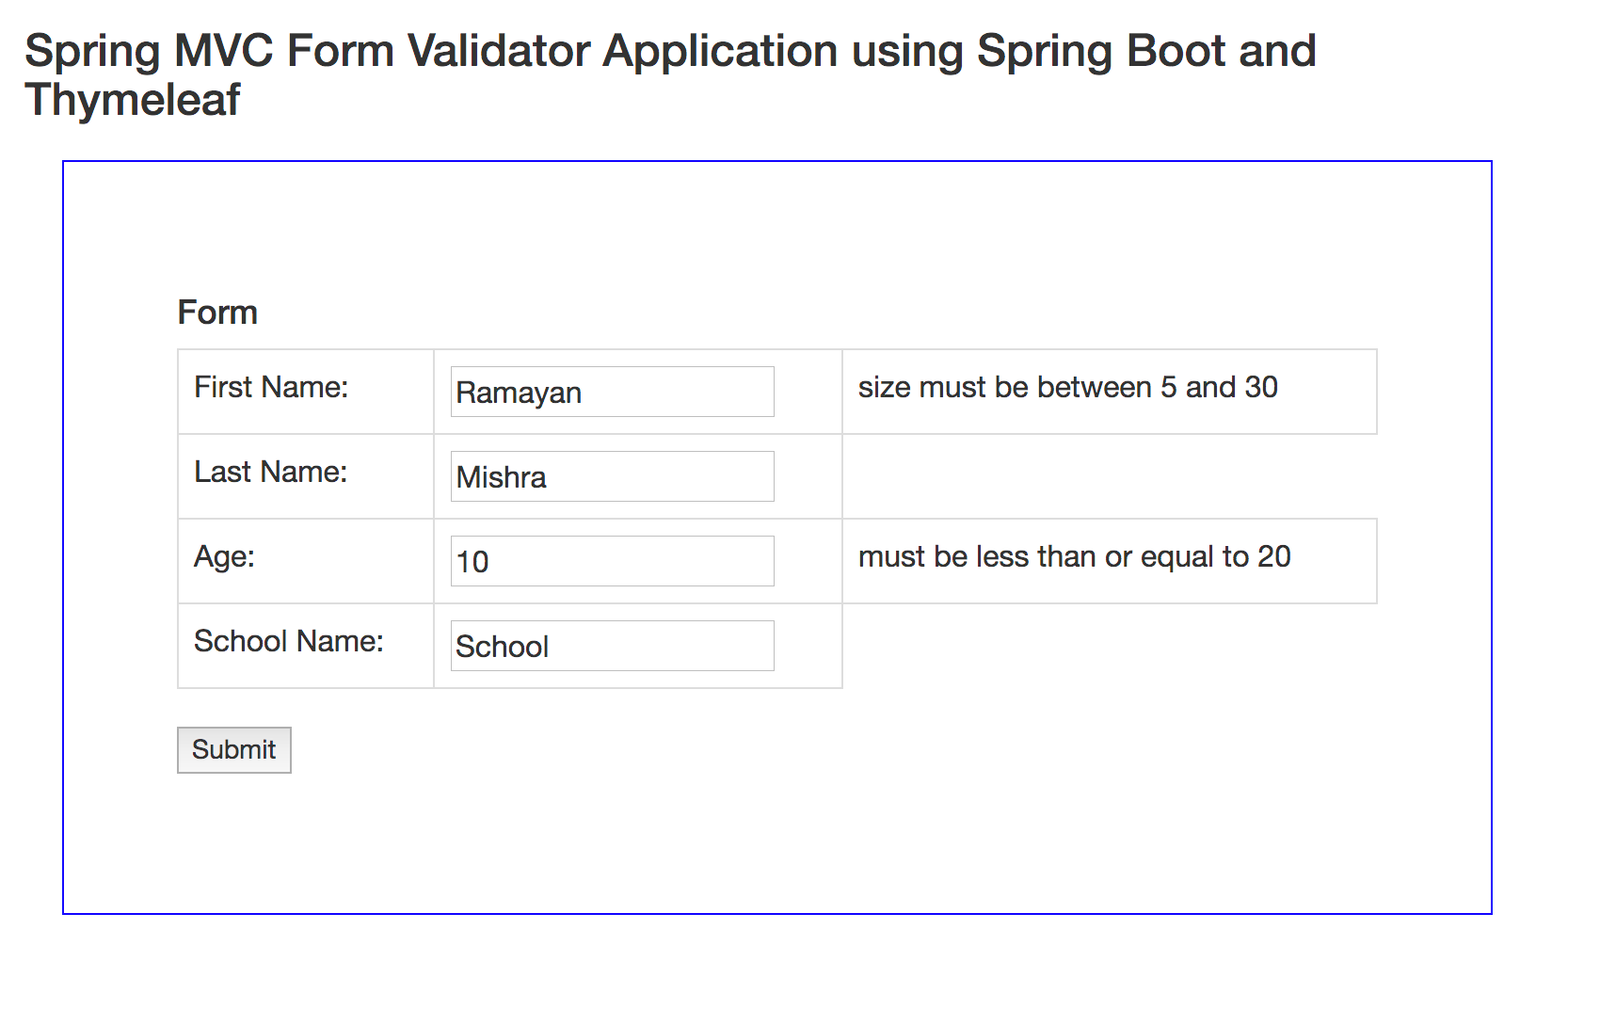1600x1011 pixels.
Task: Click the "Last Name:" label
Action: tap(271, 472)
